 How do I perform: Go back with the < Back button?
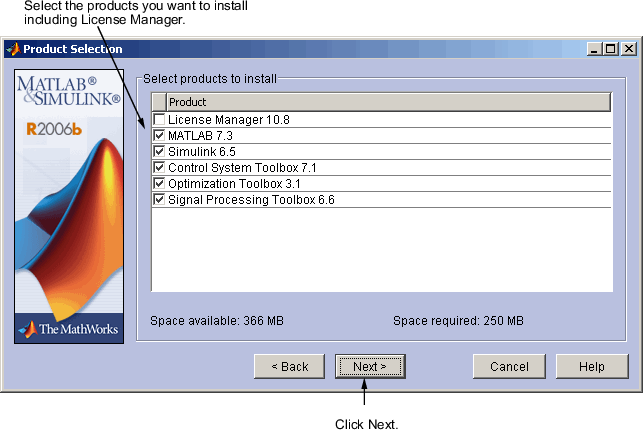coord(290,366)
